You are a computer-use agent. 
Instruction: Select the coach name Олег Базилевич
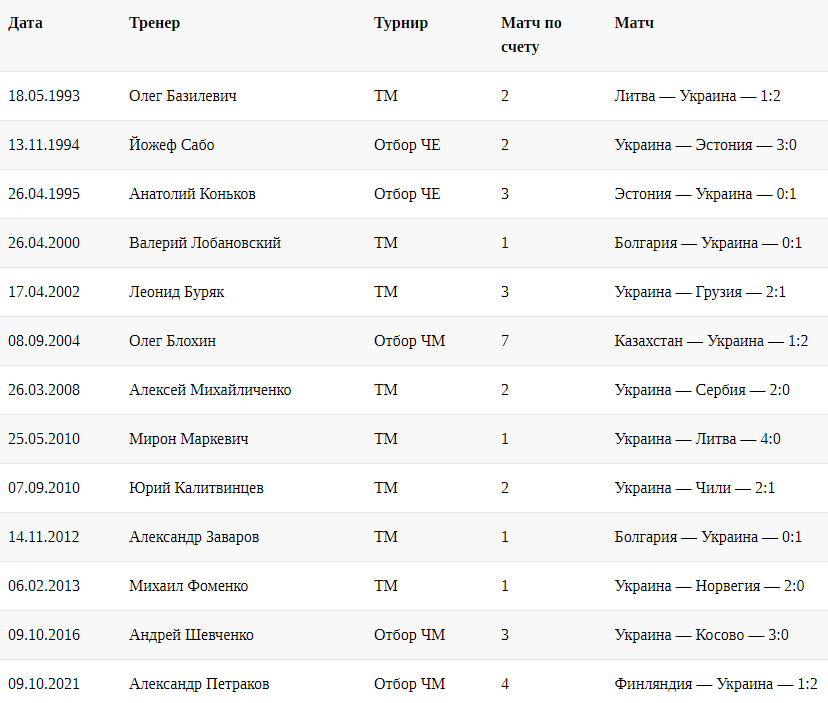click(x=183, y=96)
